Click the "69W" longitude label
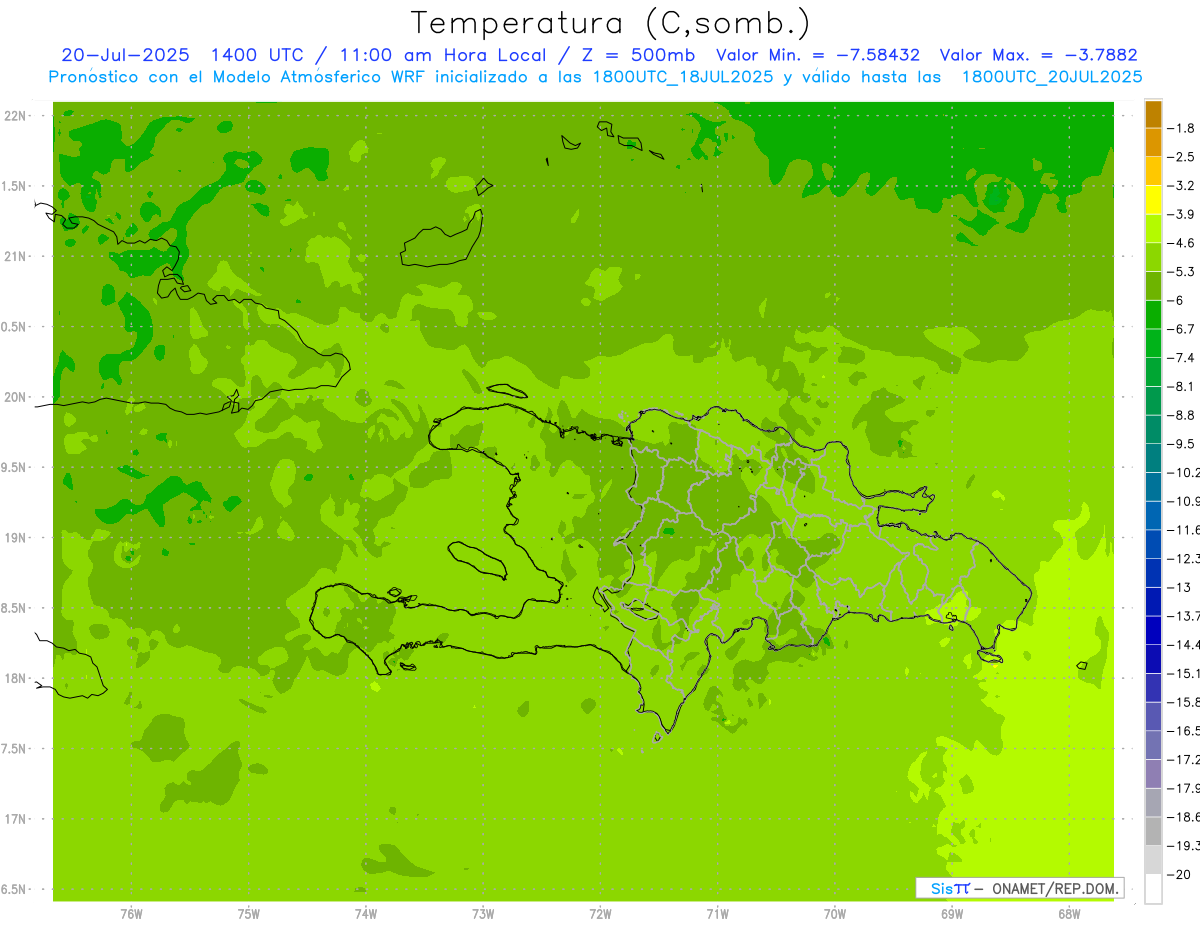 coord(952,913)
